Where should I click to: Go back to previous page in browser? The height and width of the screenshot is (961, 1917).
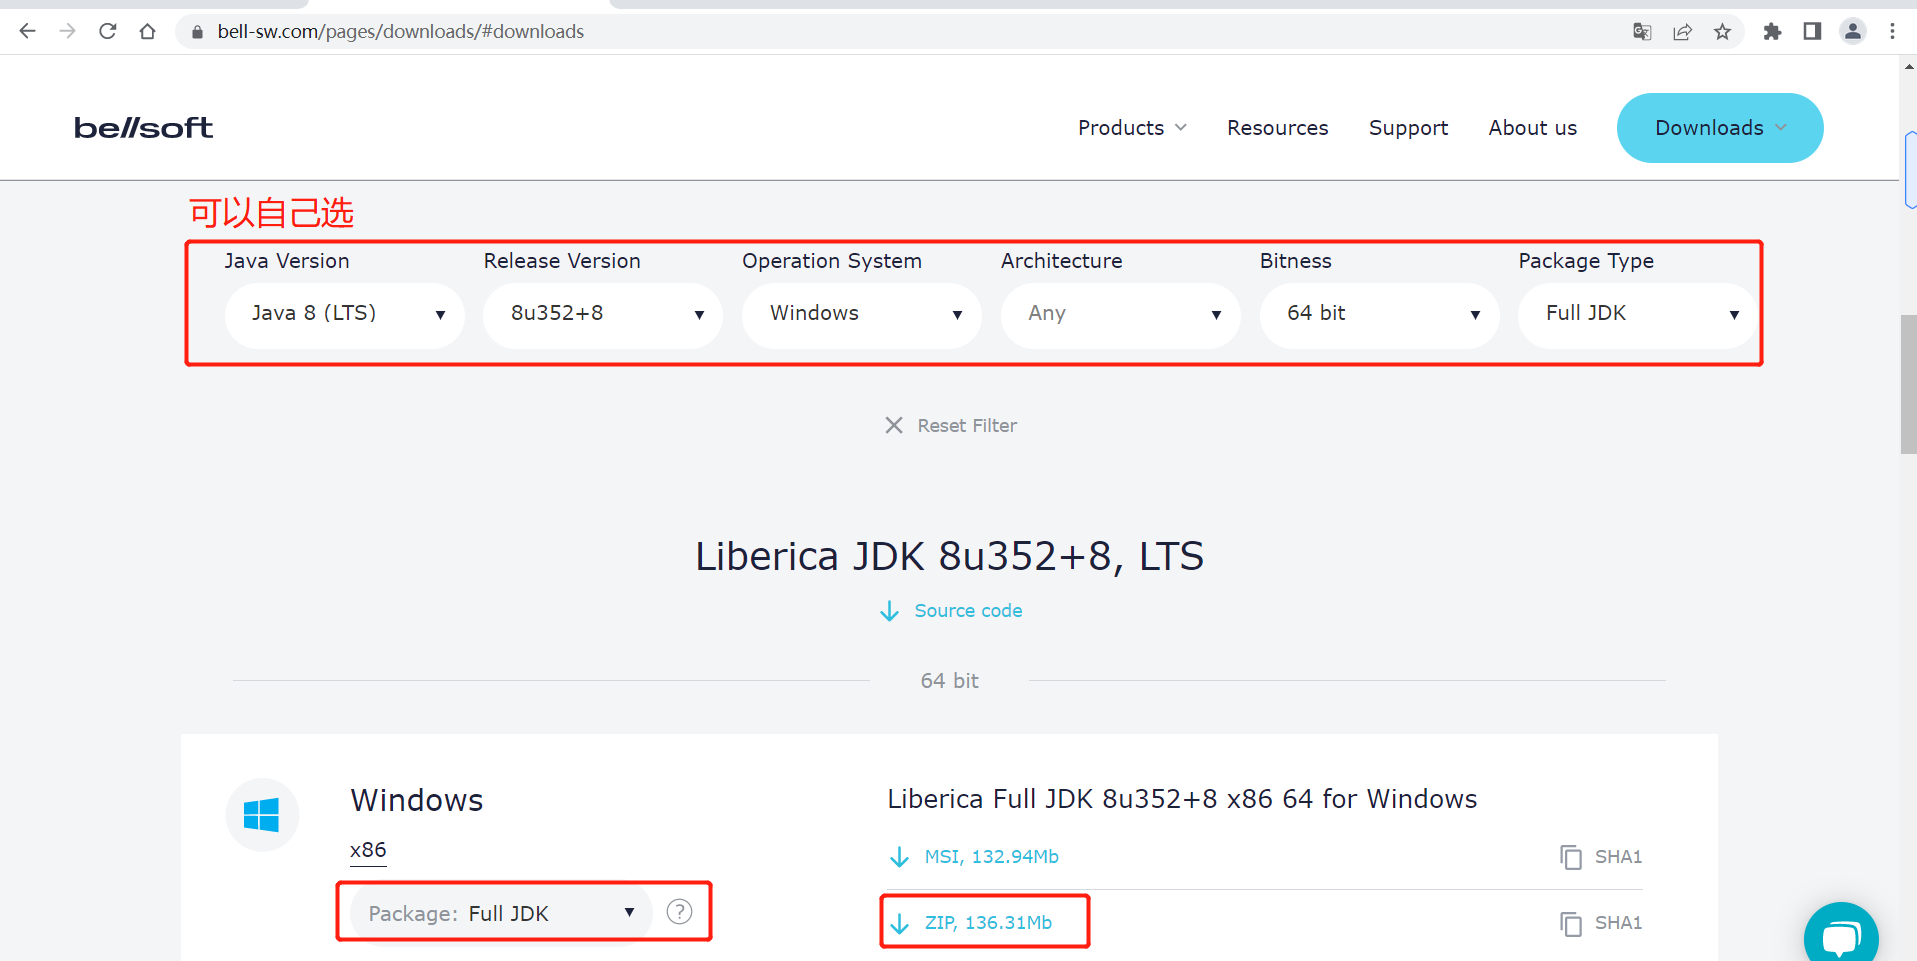(27, 31)
